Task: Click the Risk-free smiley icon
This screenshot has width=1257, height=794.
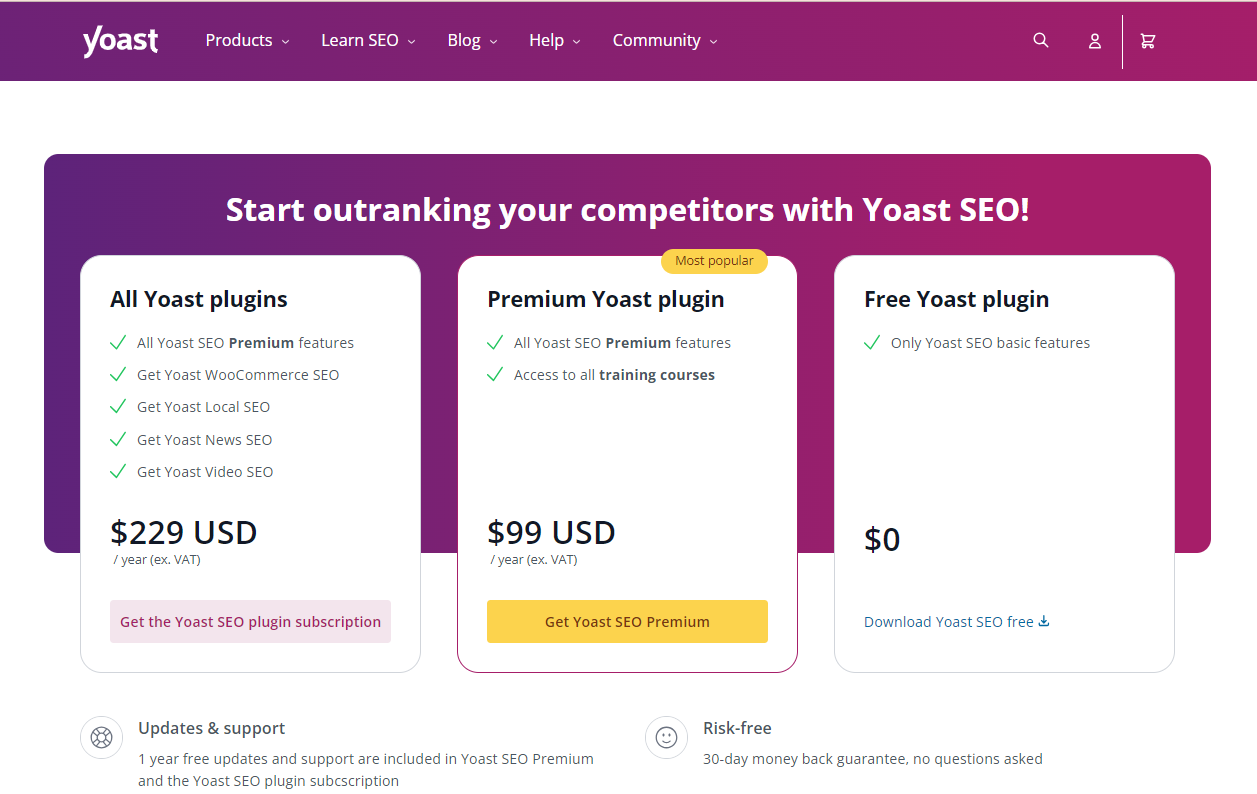Action: (666, 738)
